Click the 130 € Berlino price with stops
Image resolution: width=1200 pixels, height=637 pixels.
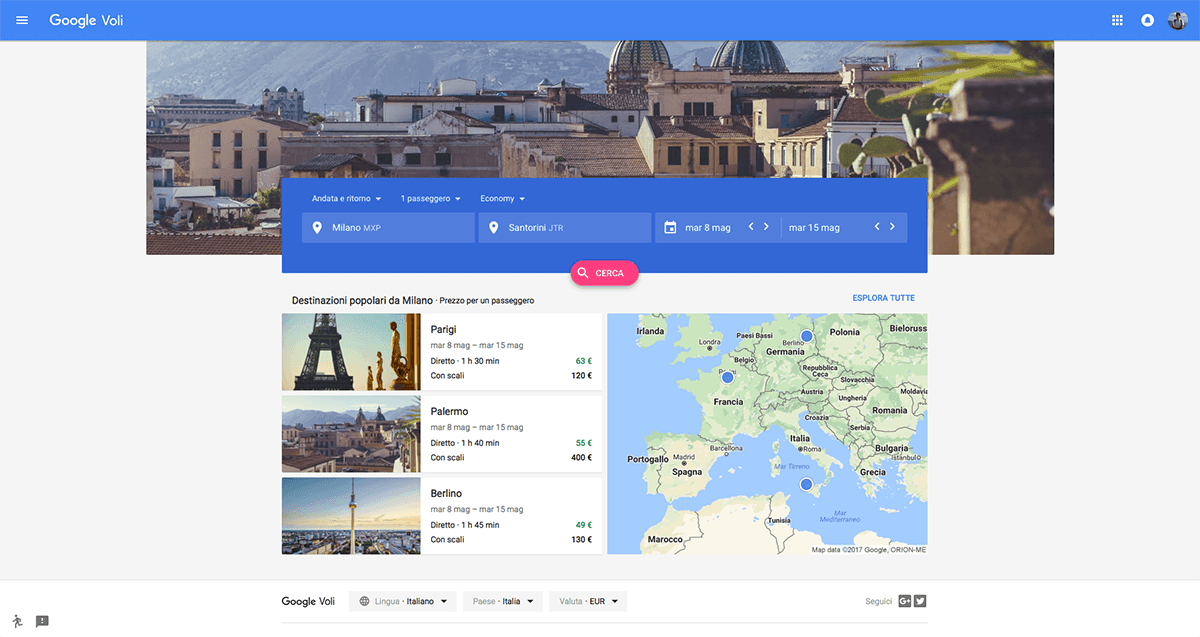coord(581,540)
